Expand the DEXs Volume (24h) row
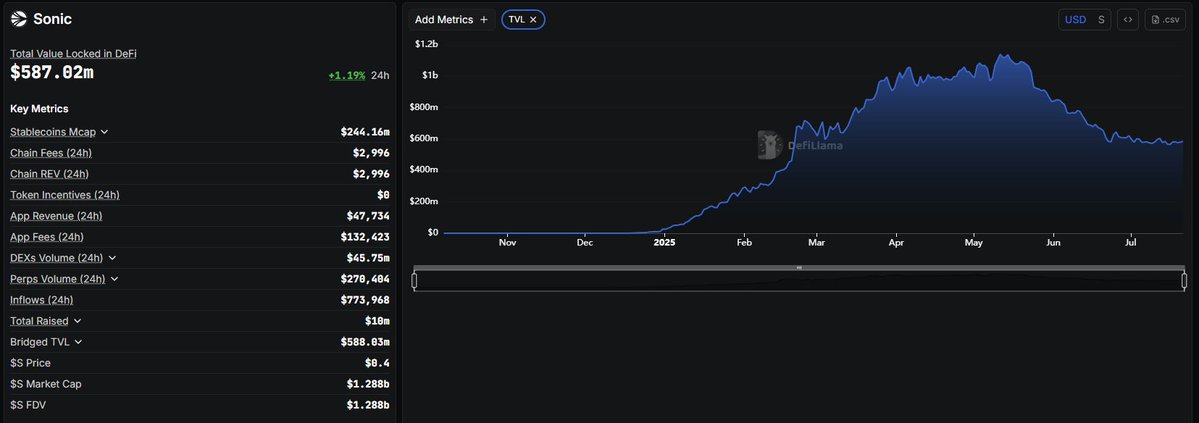1199x423 pixels. coord(112,259)
